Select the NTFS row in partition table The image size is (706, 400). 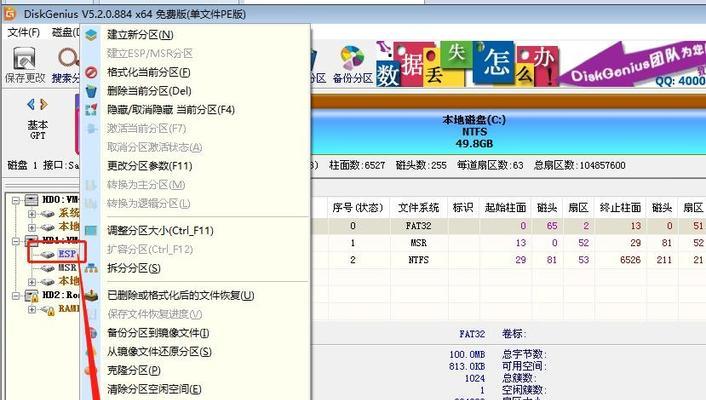(x=508, y=260)
